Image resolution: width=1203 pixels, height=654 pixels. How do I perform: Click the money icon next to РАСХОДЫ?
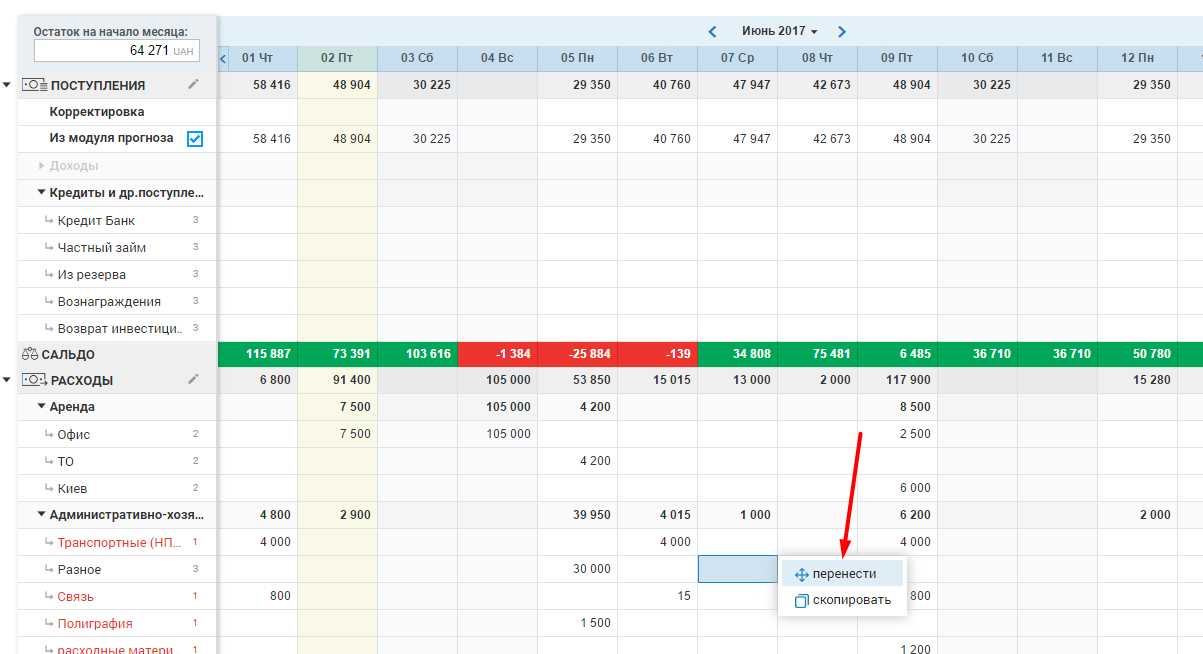point(35,380)
